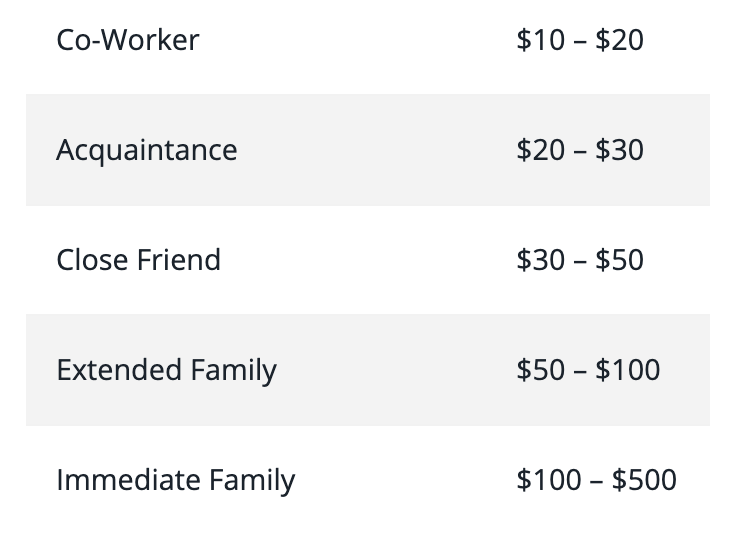The height and width of the screenshot is (534, 734).
Task: Click the $20 lower amount for Acquaintance
Action: click(x=541, y=150)
